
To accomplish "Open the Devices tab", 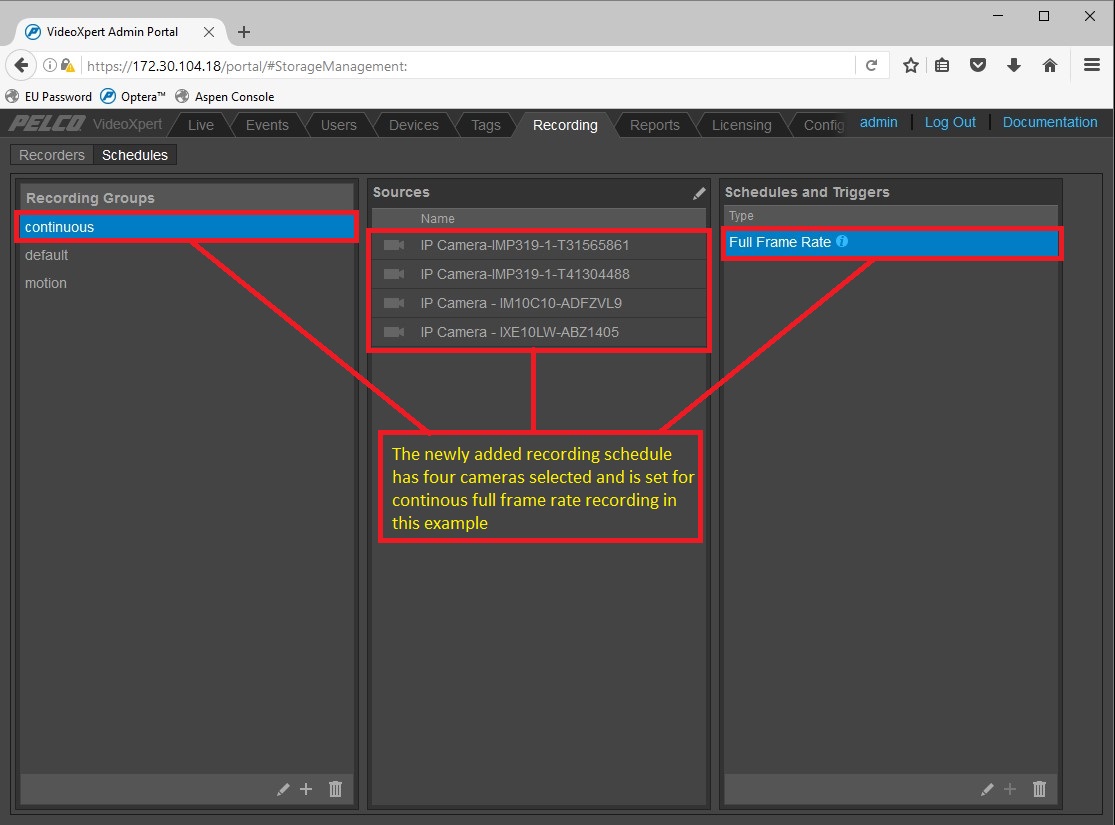I will coord(413,125).
